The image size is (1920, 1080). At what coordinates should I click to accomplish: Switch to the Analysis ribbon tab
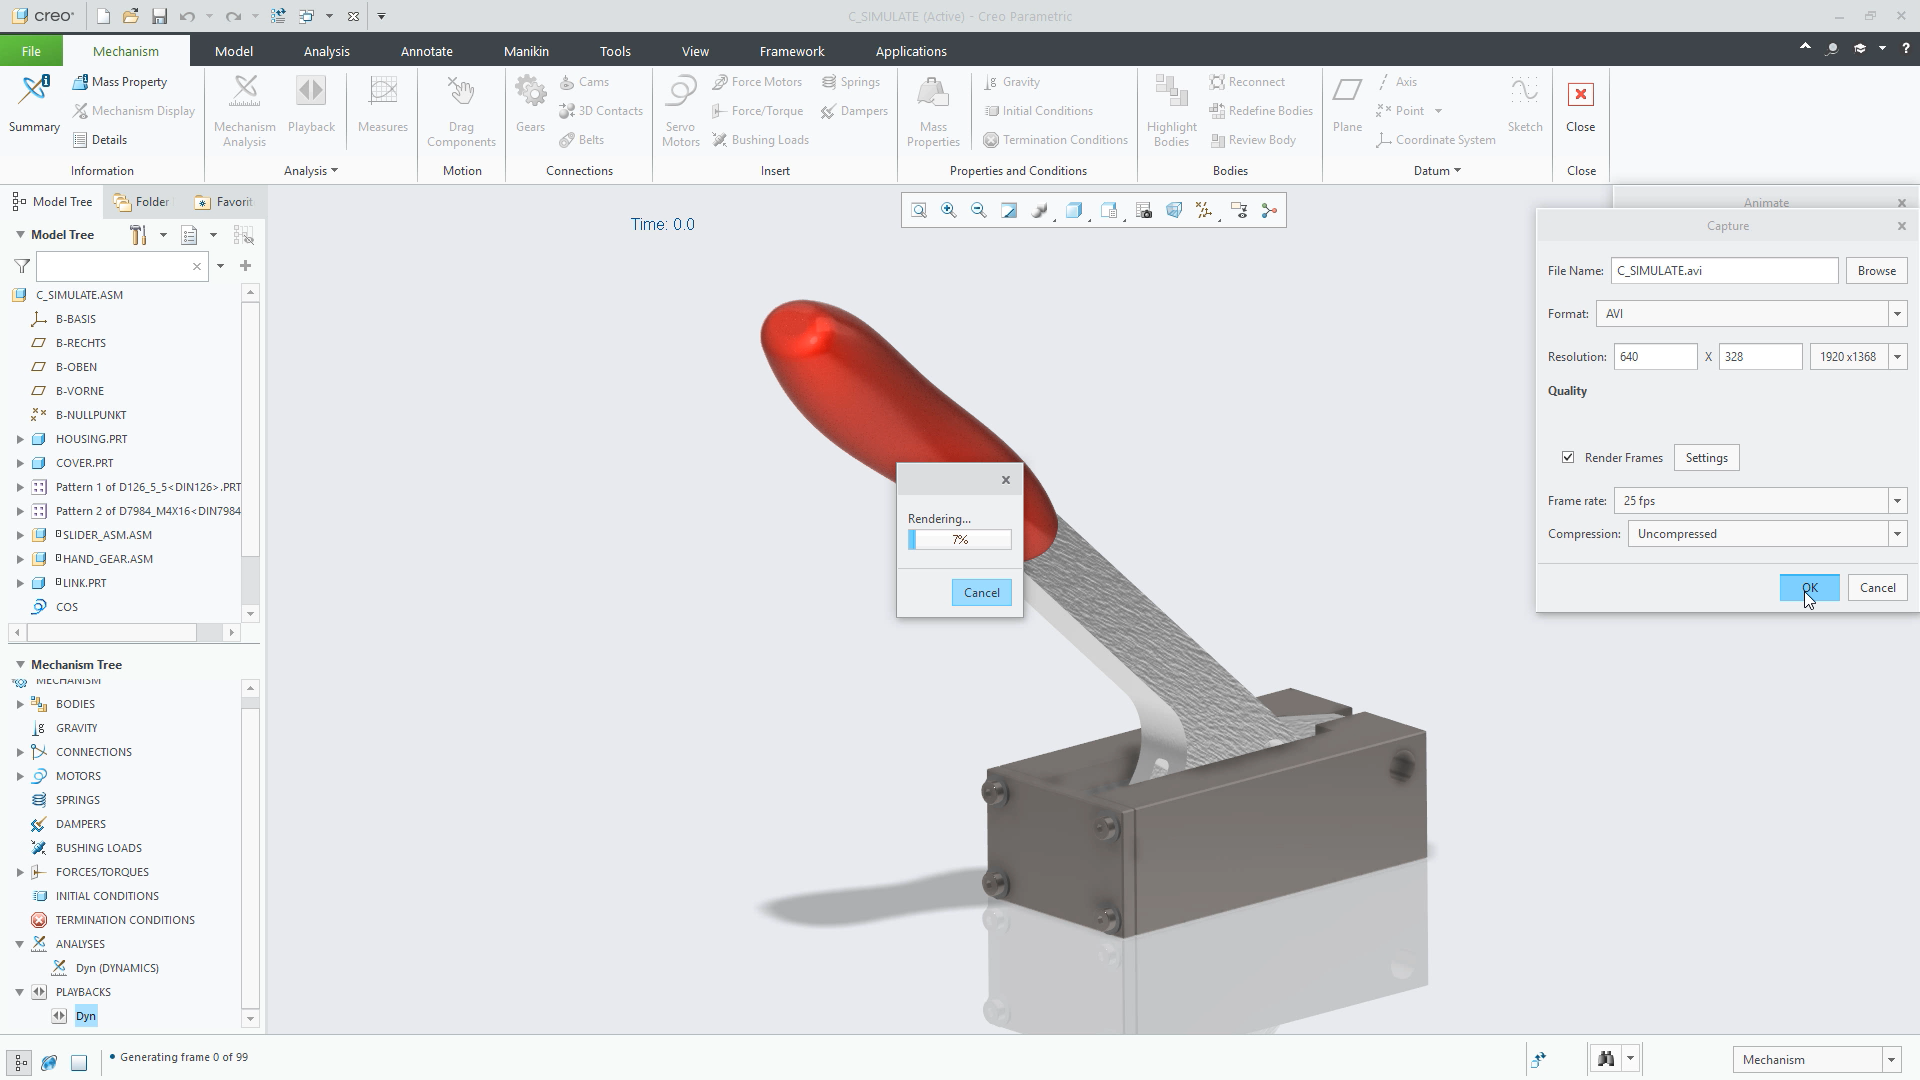(326, 51)
